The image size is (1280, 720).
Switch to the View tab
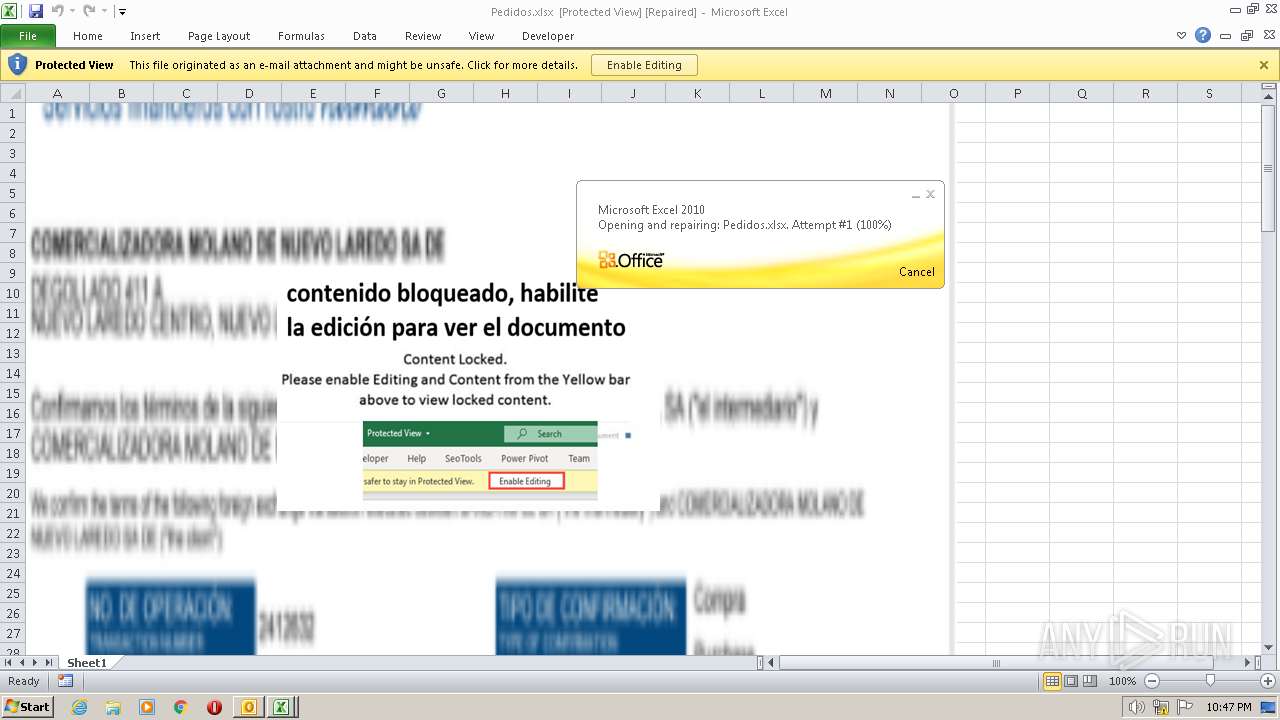(482, 36)
